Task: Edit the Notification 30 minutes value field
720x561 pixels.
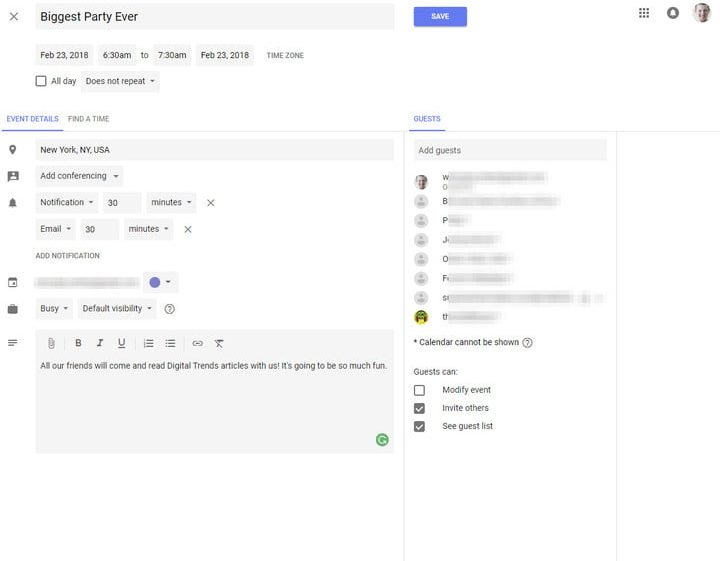Action: coord(122,202)
